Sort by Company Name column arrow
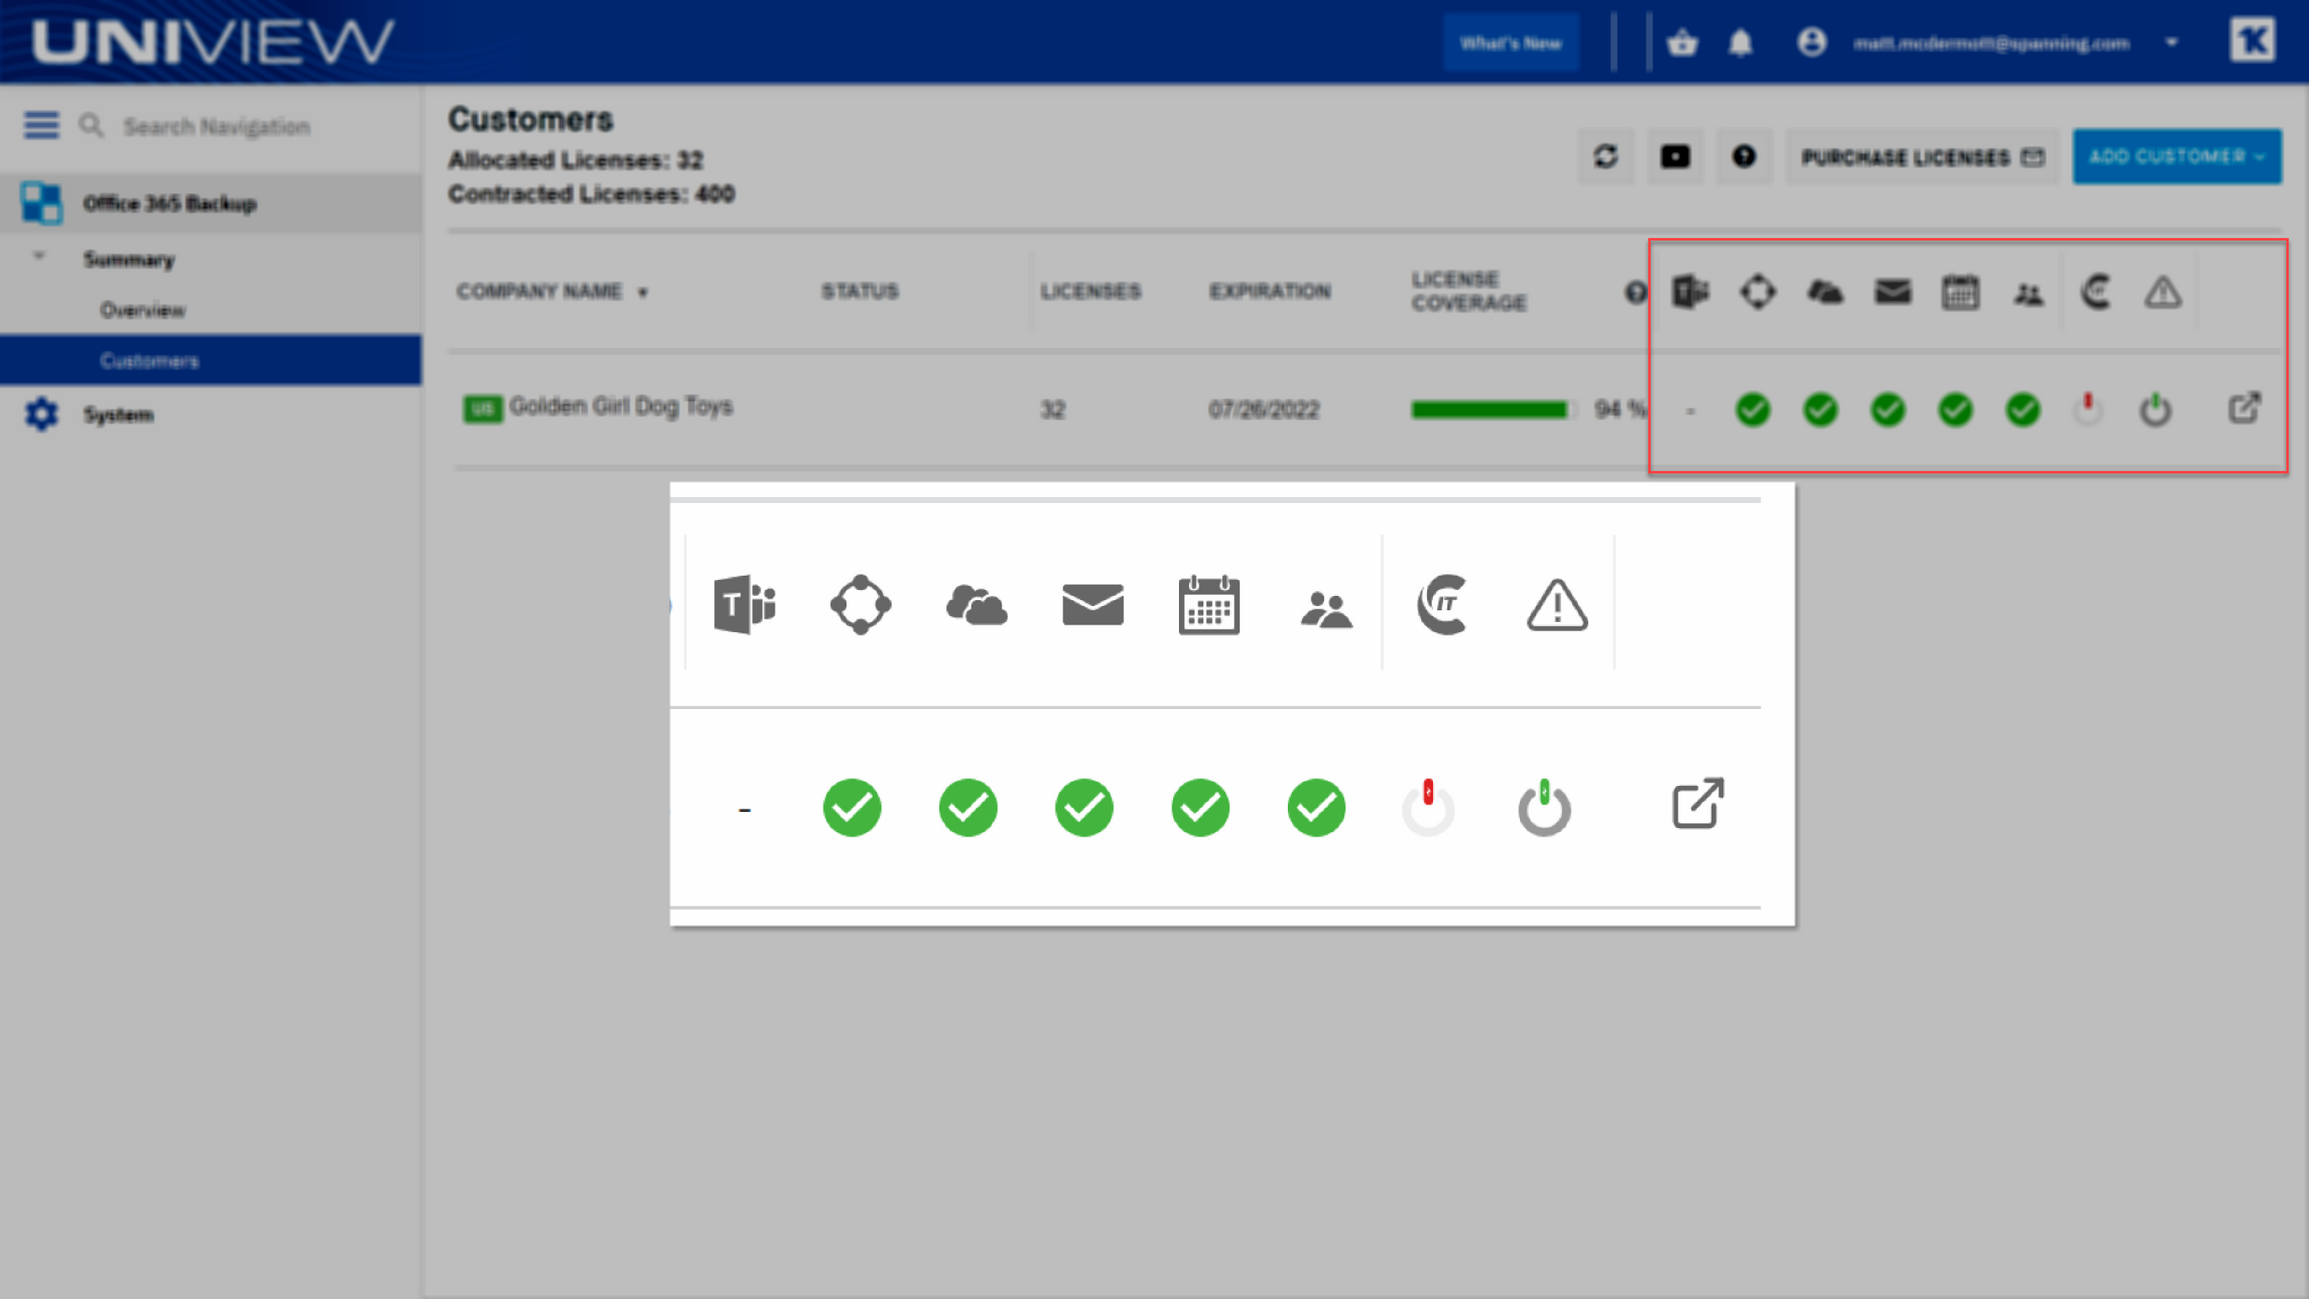Screen dimensions: 2309x1299 tap(643, 293)
